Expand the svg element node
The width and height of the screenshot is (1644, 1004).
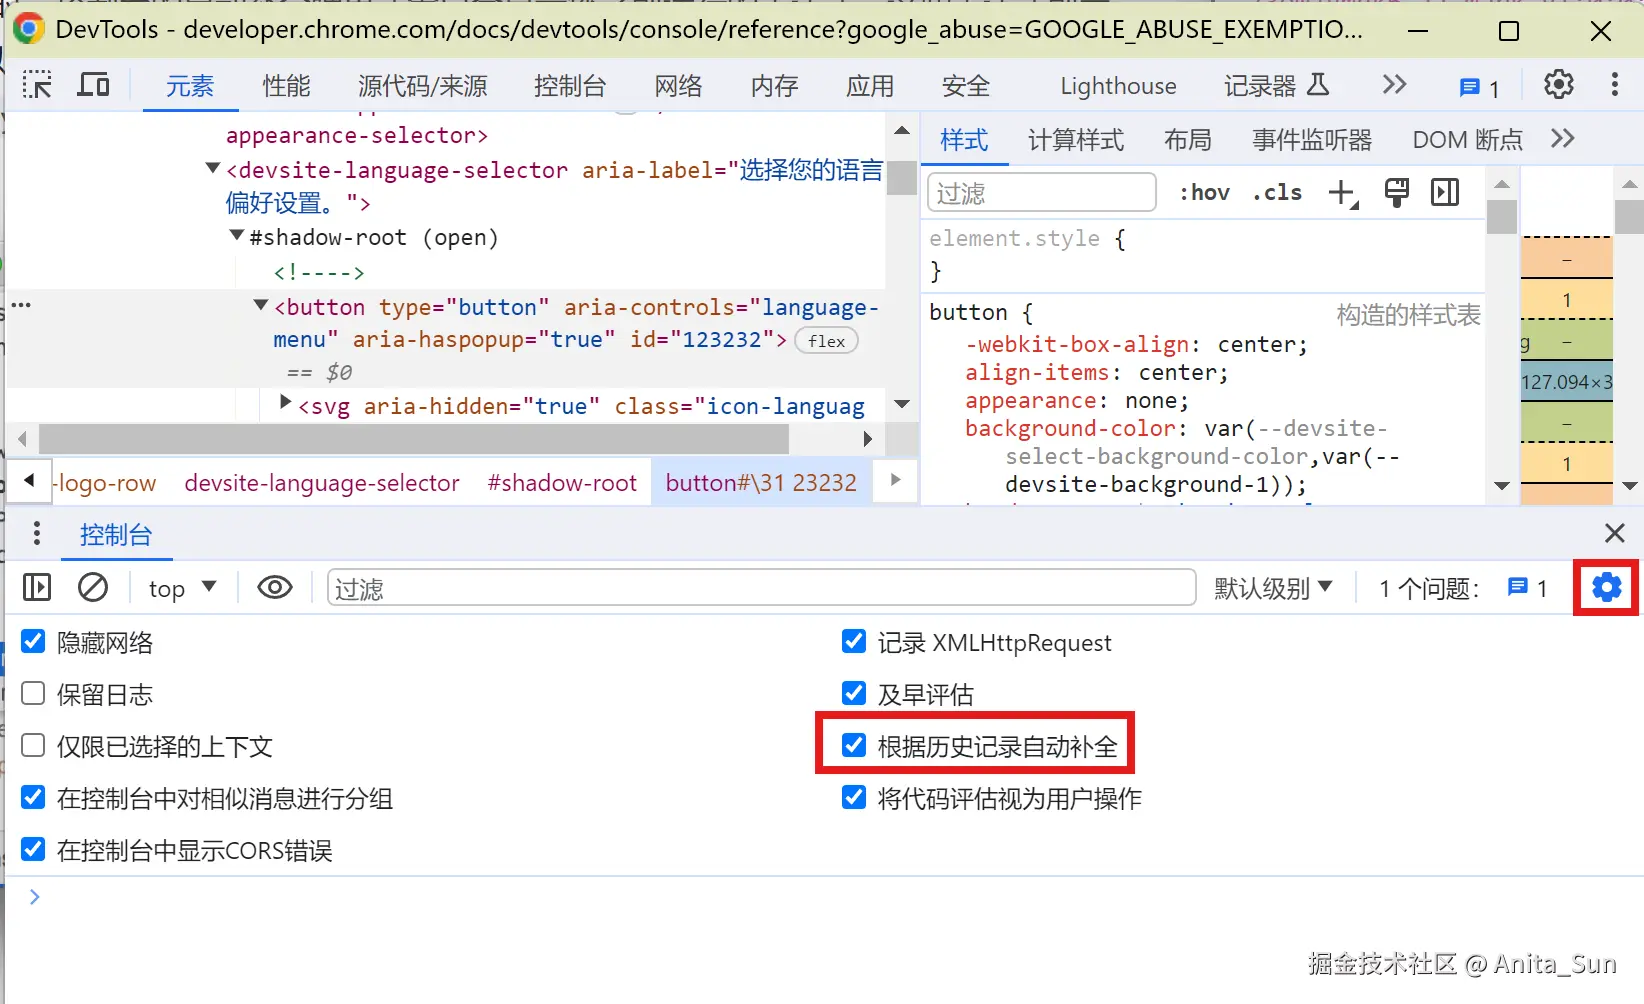[285, 402]
